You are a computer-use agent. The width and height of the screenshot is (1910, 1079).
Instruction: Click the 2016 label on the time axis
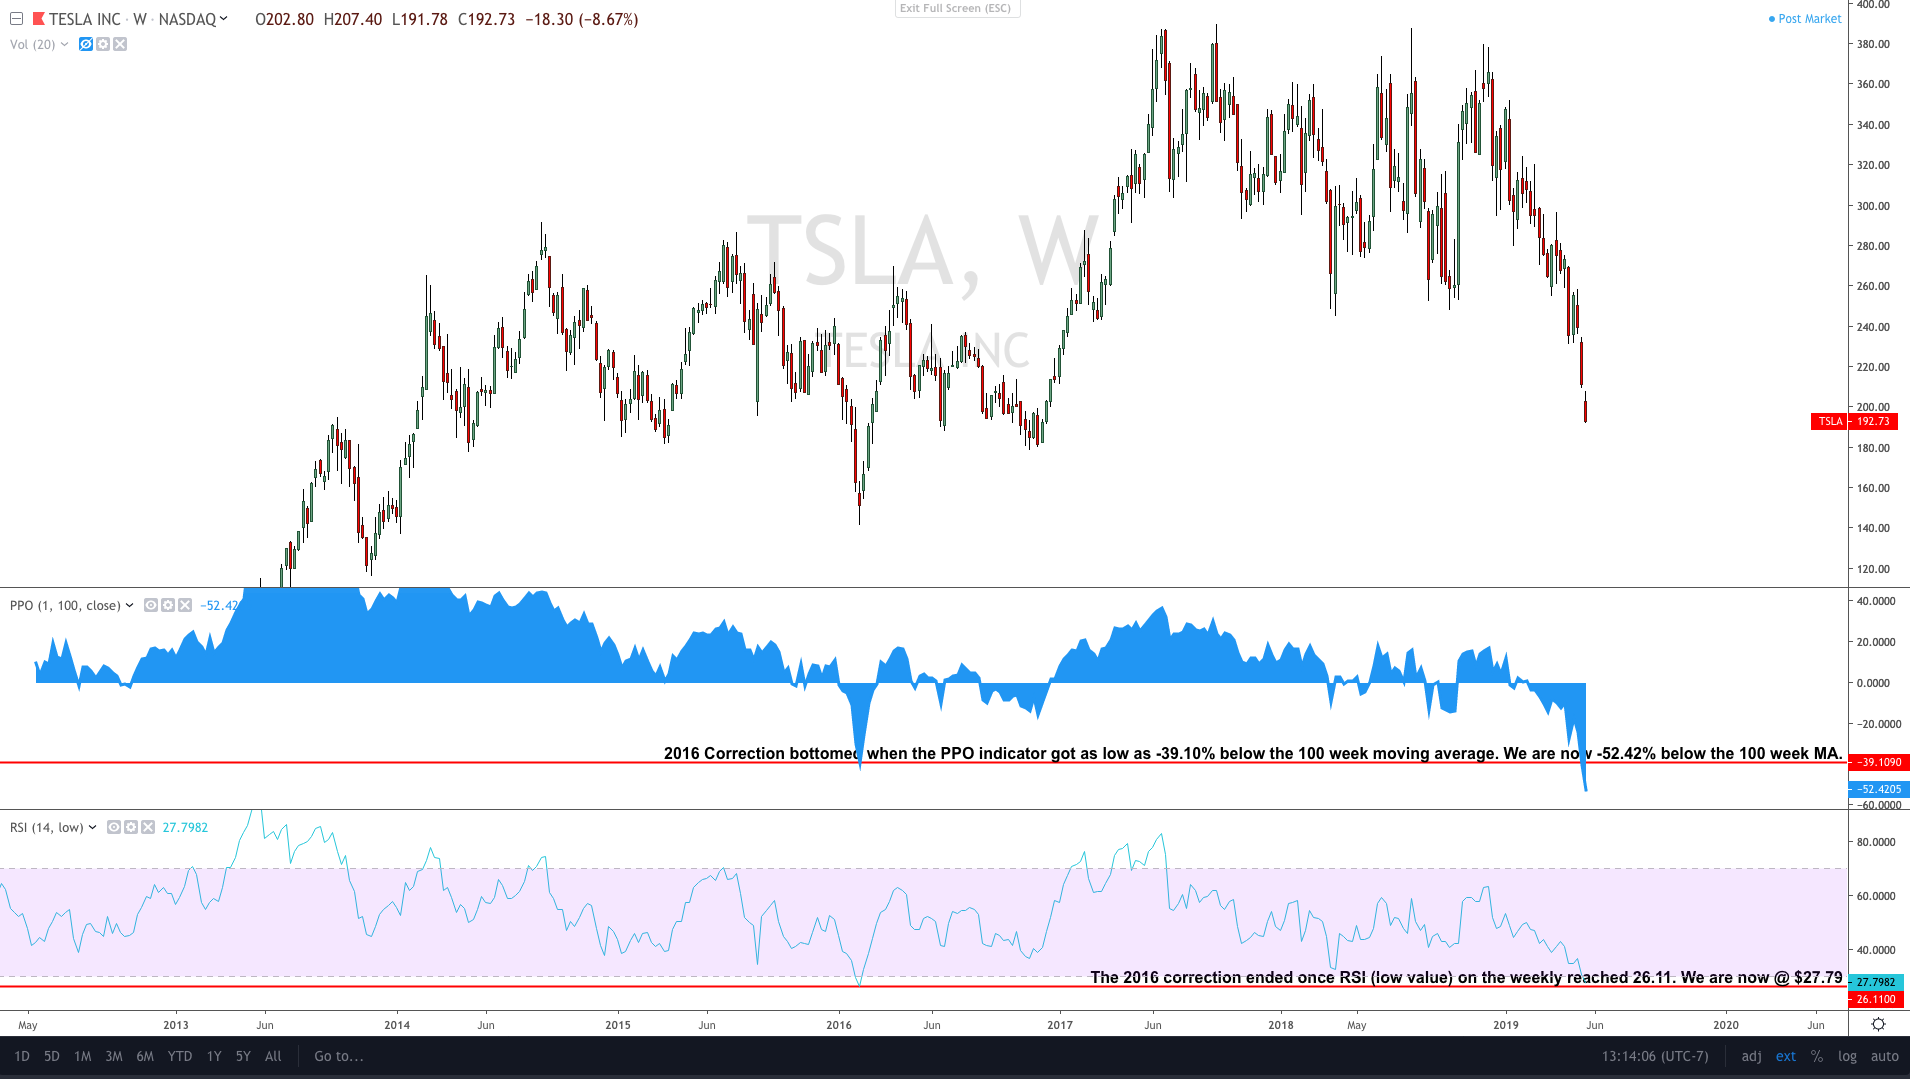839,1024
